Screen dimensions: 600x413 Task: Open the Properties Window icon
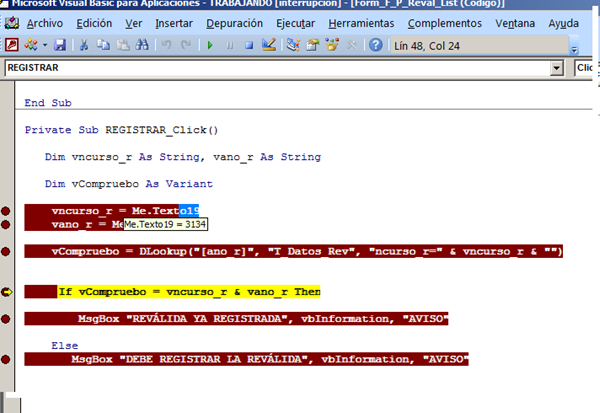point(313,45)
